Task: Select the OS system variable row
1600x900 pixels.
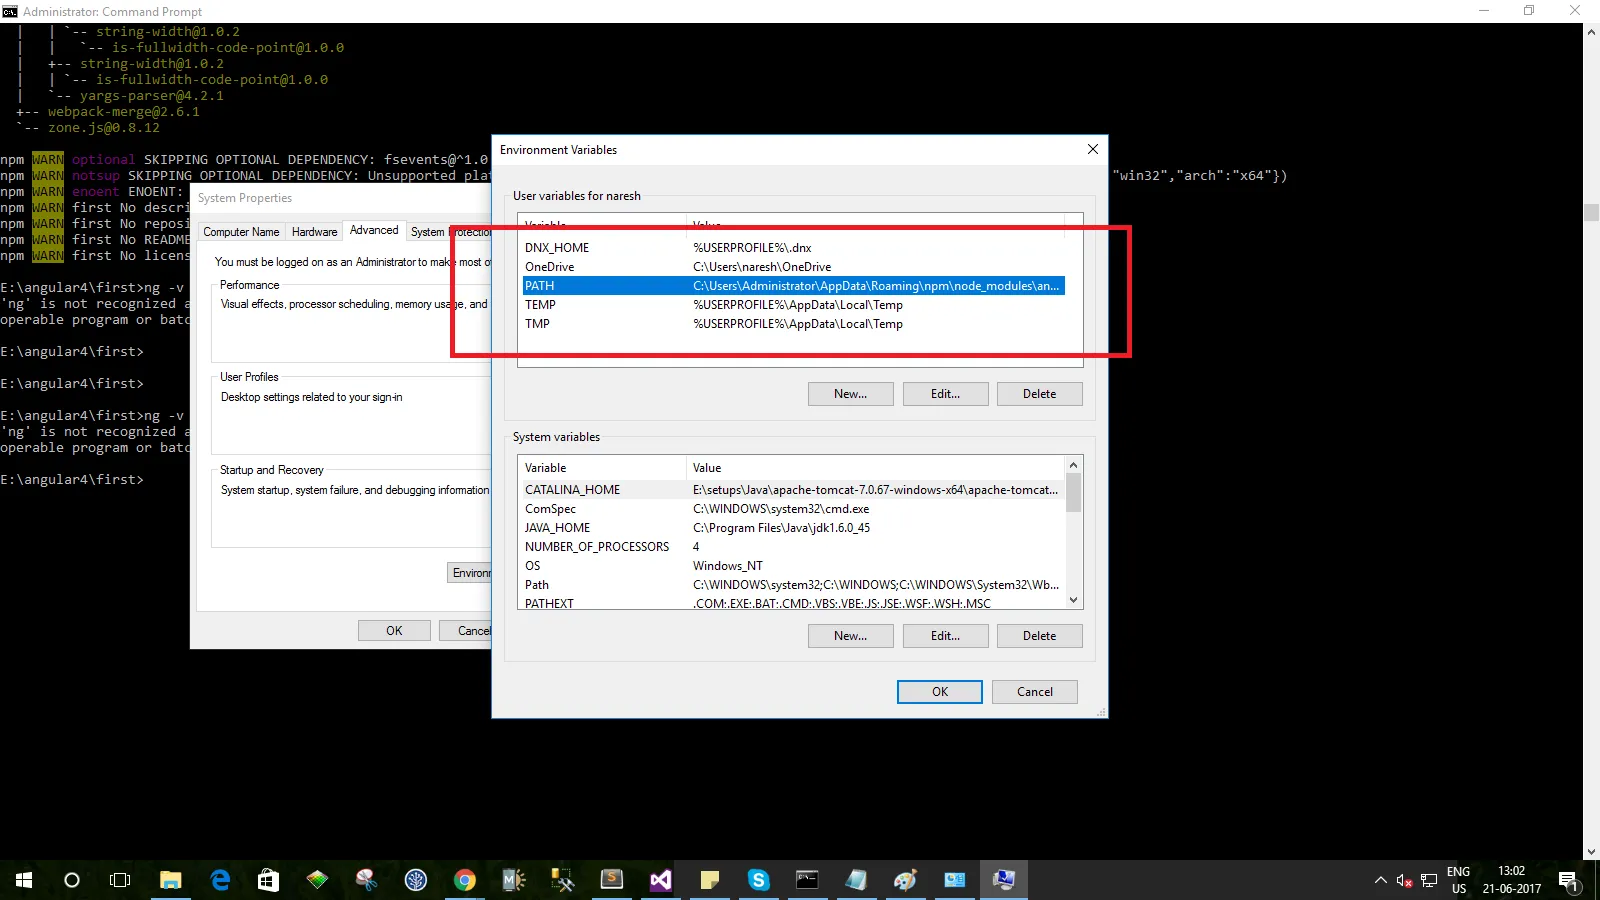Action: 792,566
